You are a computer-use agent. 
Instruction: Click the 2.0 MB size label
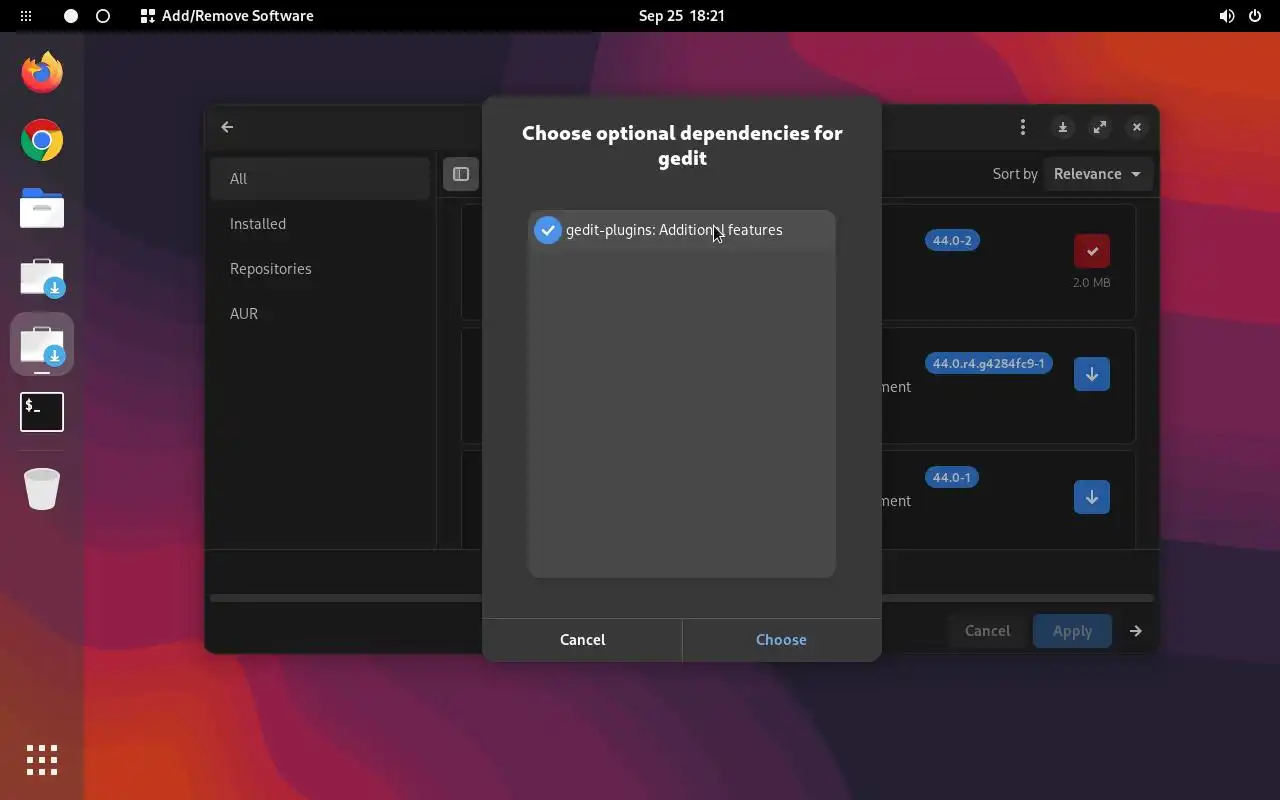coord(1092,283)
